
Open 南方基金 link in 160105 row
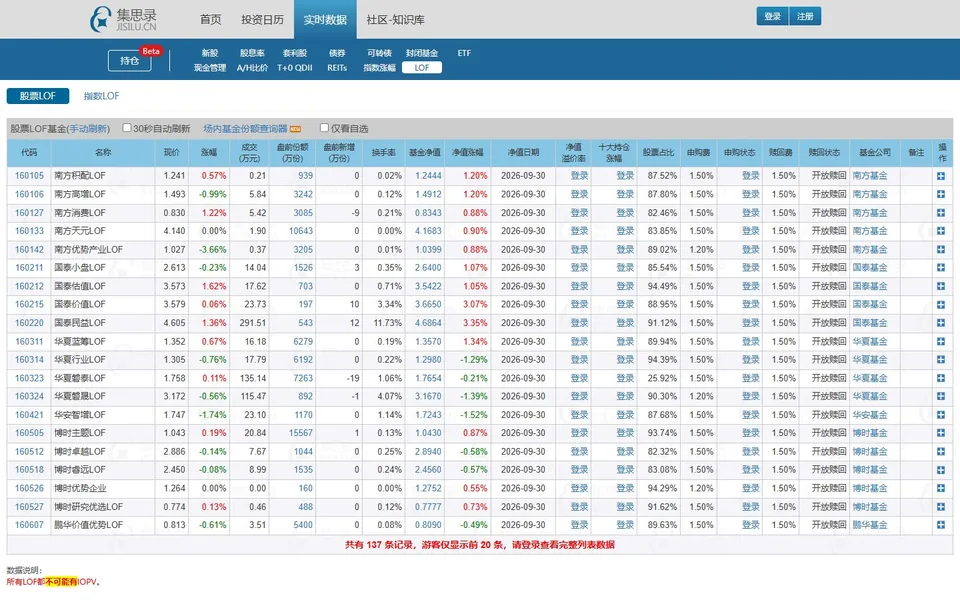(870, 176)
